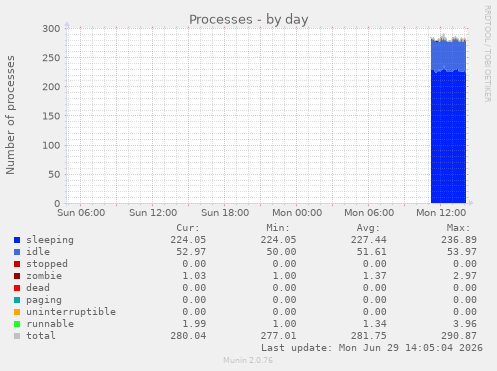This screenshot has height=371, width=497.
Task: Click the dark blue sleeping area in chart
Action: click(448, 137)
